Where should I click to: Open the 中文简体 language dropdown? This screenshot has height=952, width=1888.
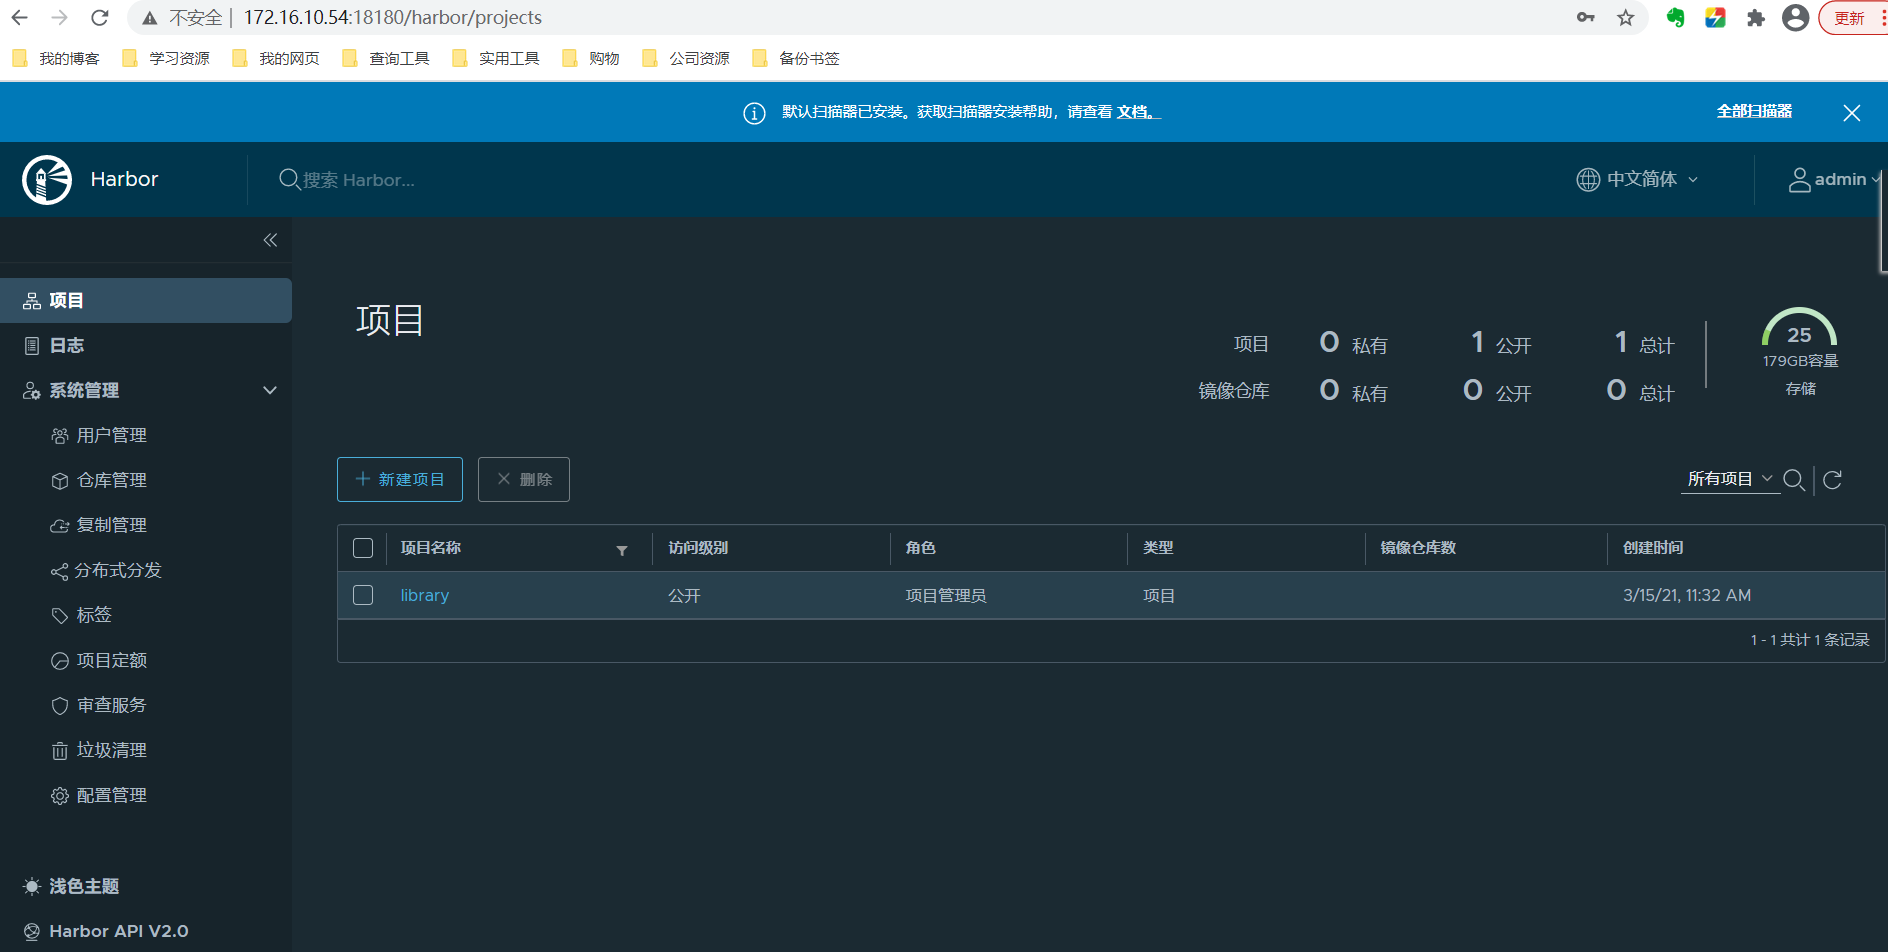(1638, 179)
